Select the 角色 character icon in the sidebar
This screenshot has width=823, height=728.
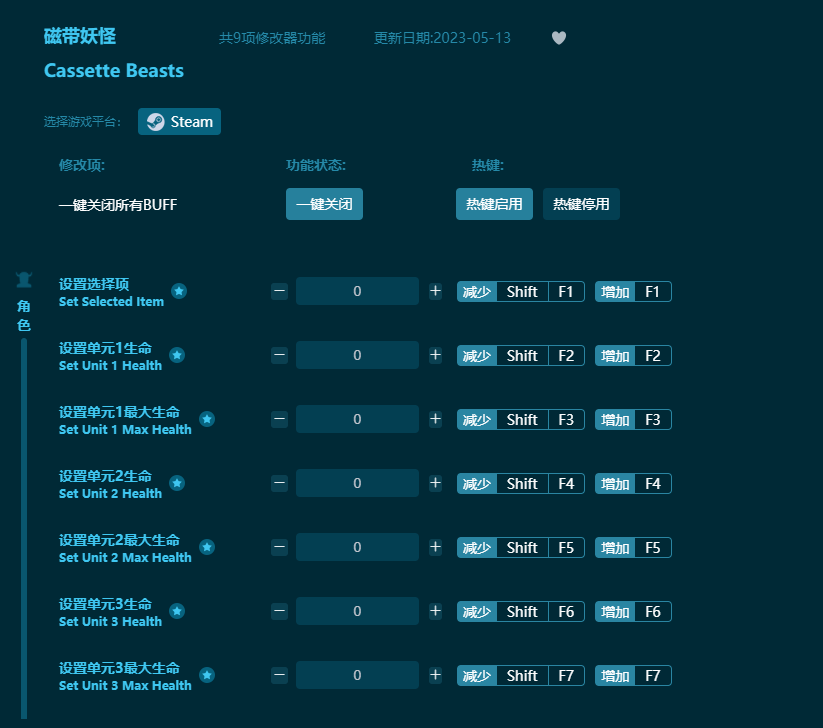(23, 279)
